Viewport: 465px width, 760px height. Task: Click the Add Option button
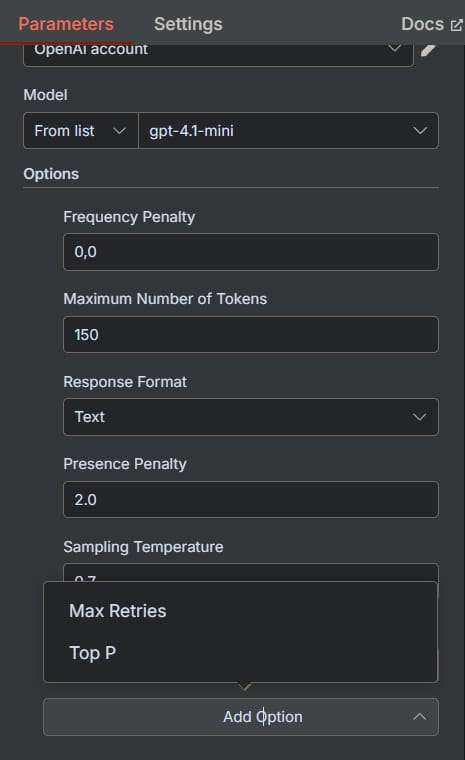241,717
